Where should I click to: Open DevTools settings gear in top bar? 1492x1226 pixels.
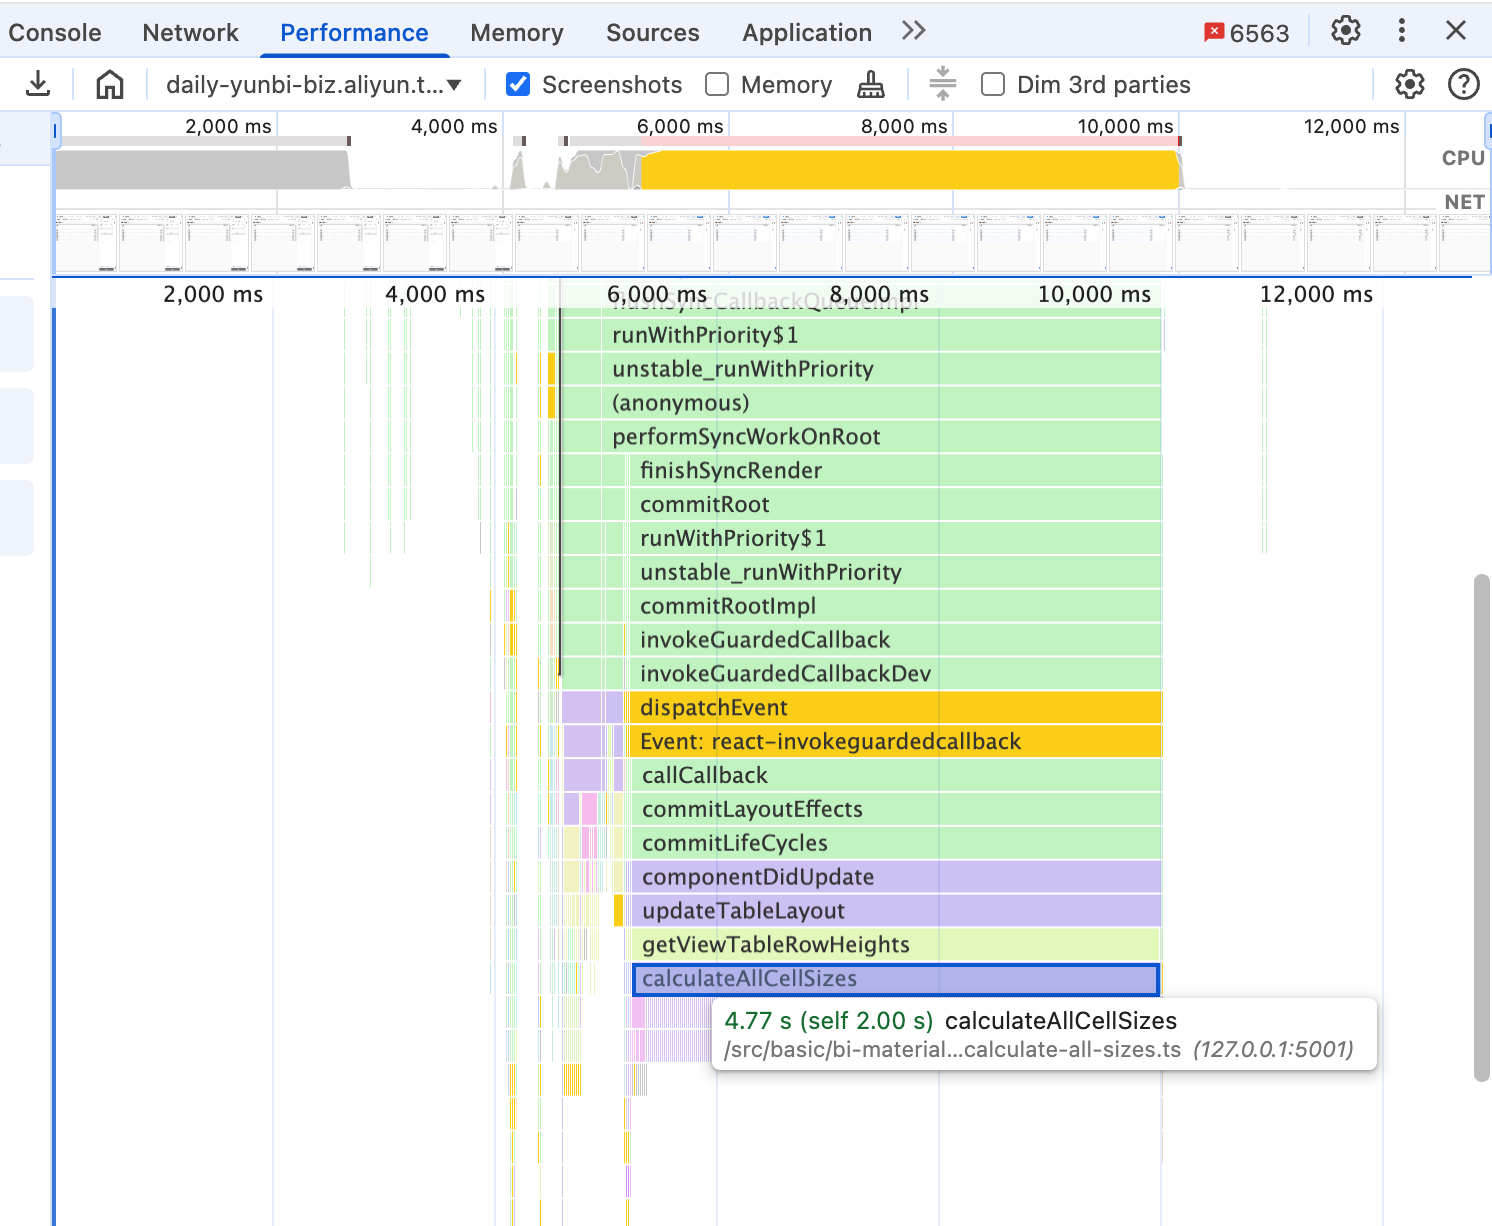pos(1346,30)
